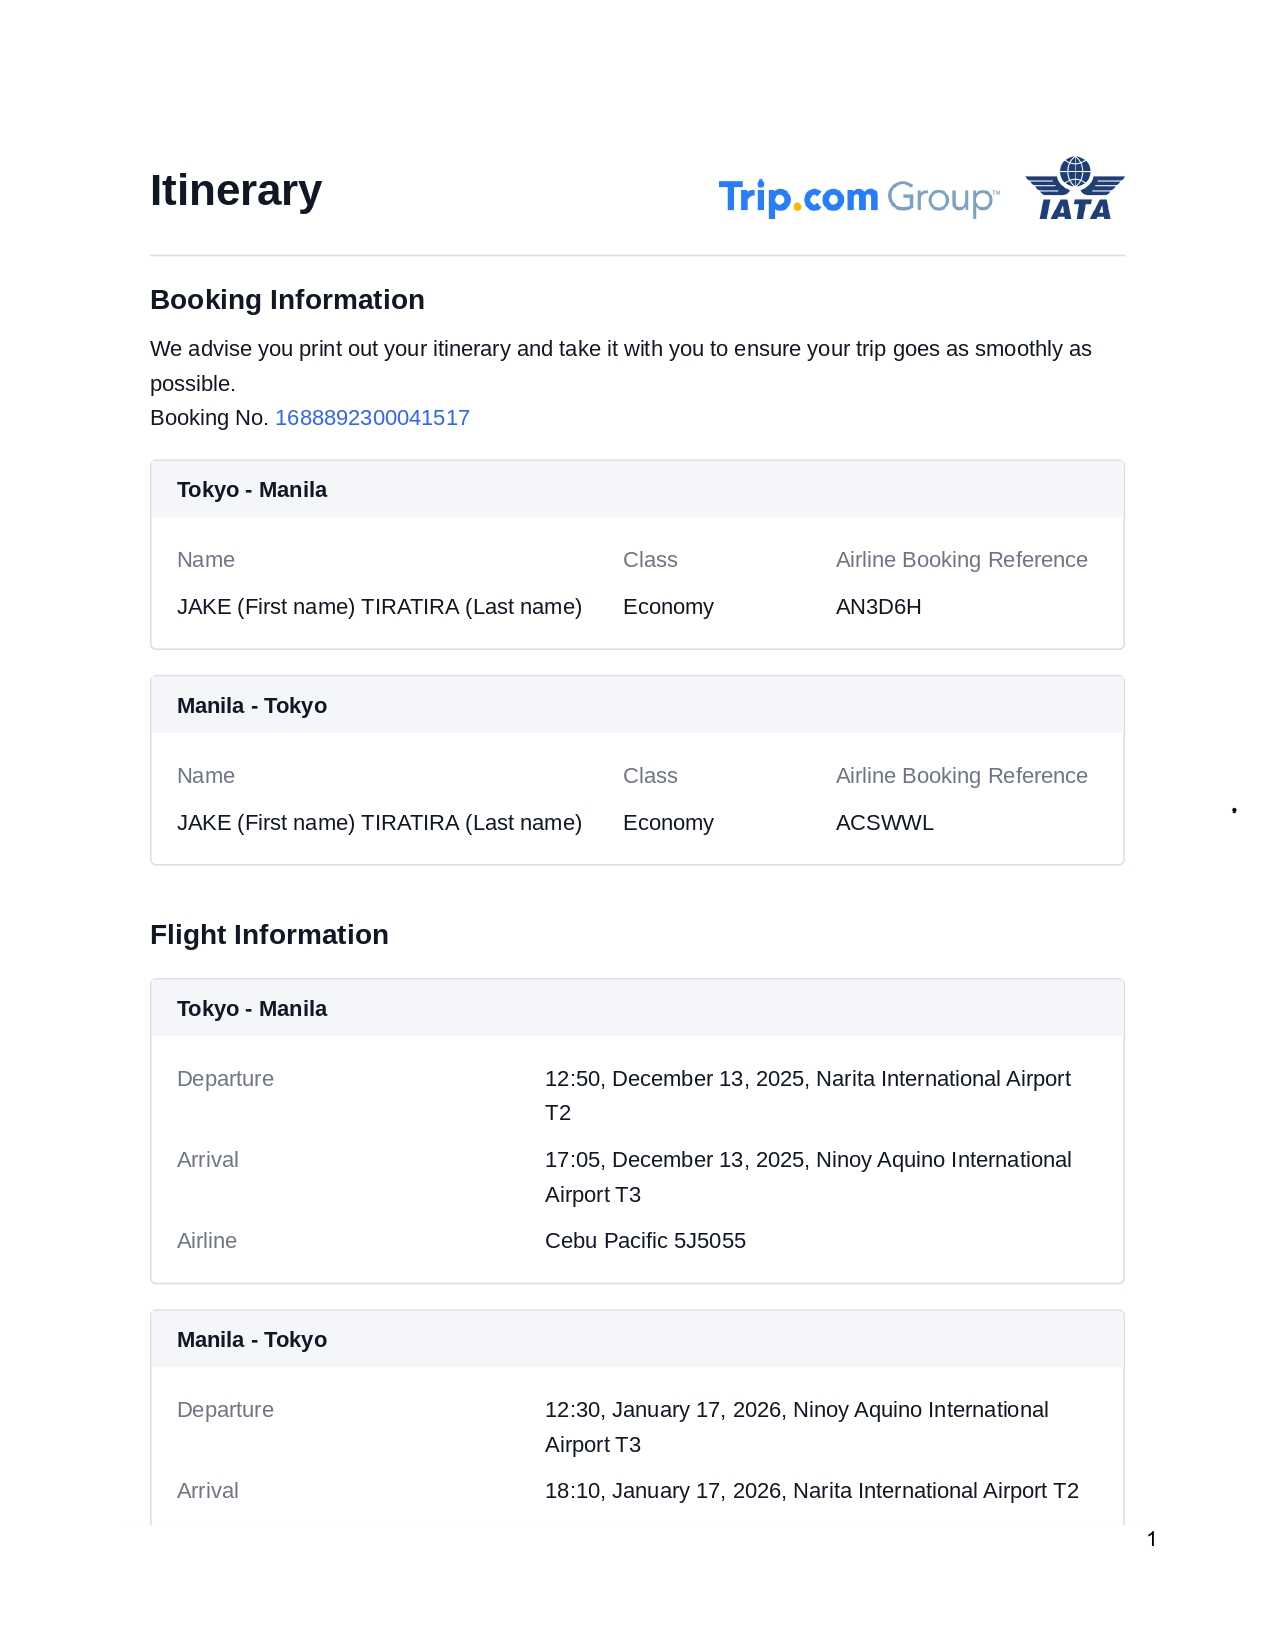
Task: Click the Itinerary title heading
Action: [236, 190]
